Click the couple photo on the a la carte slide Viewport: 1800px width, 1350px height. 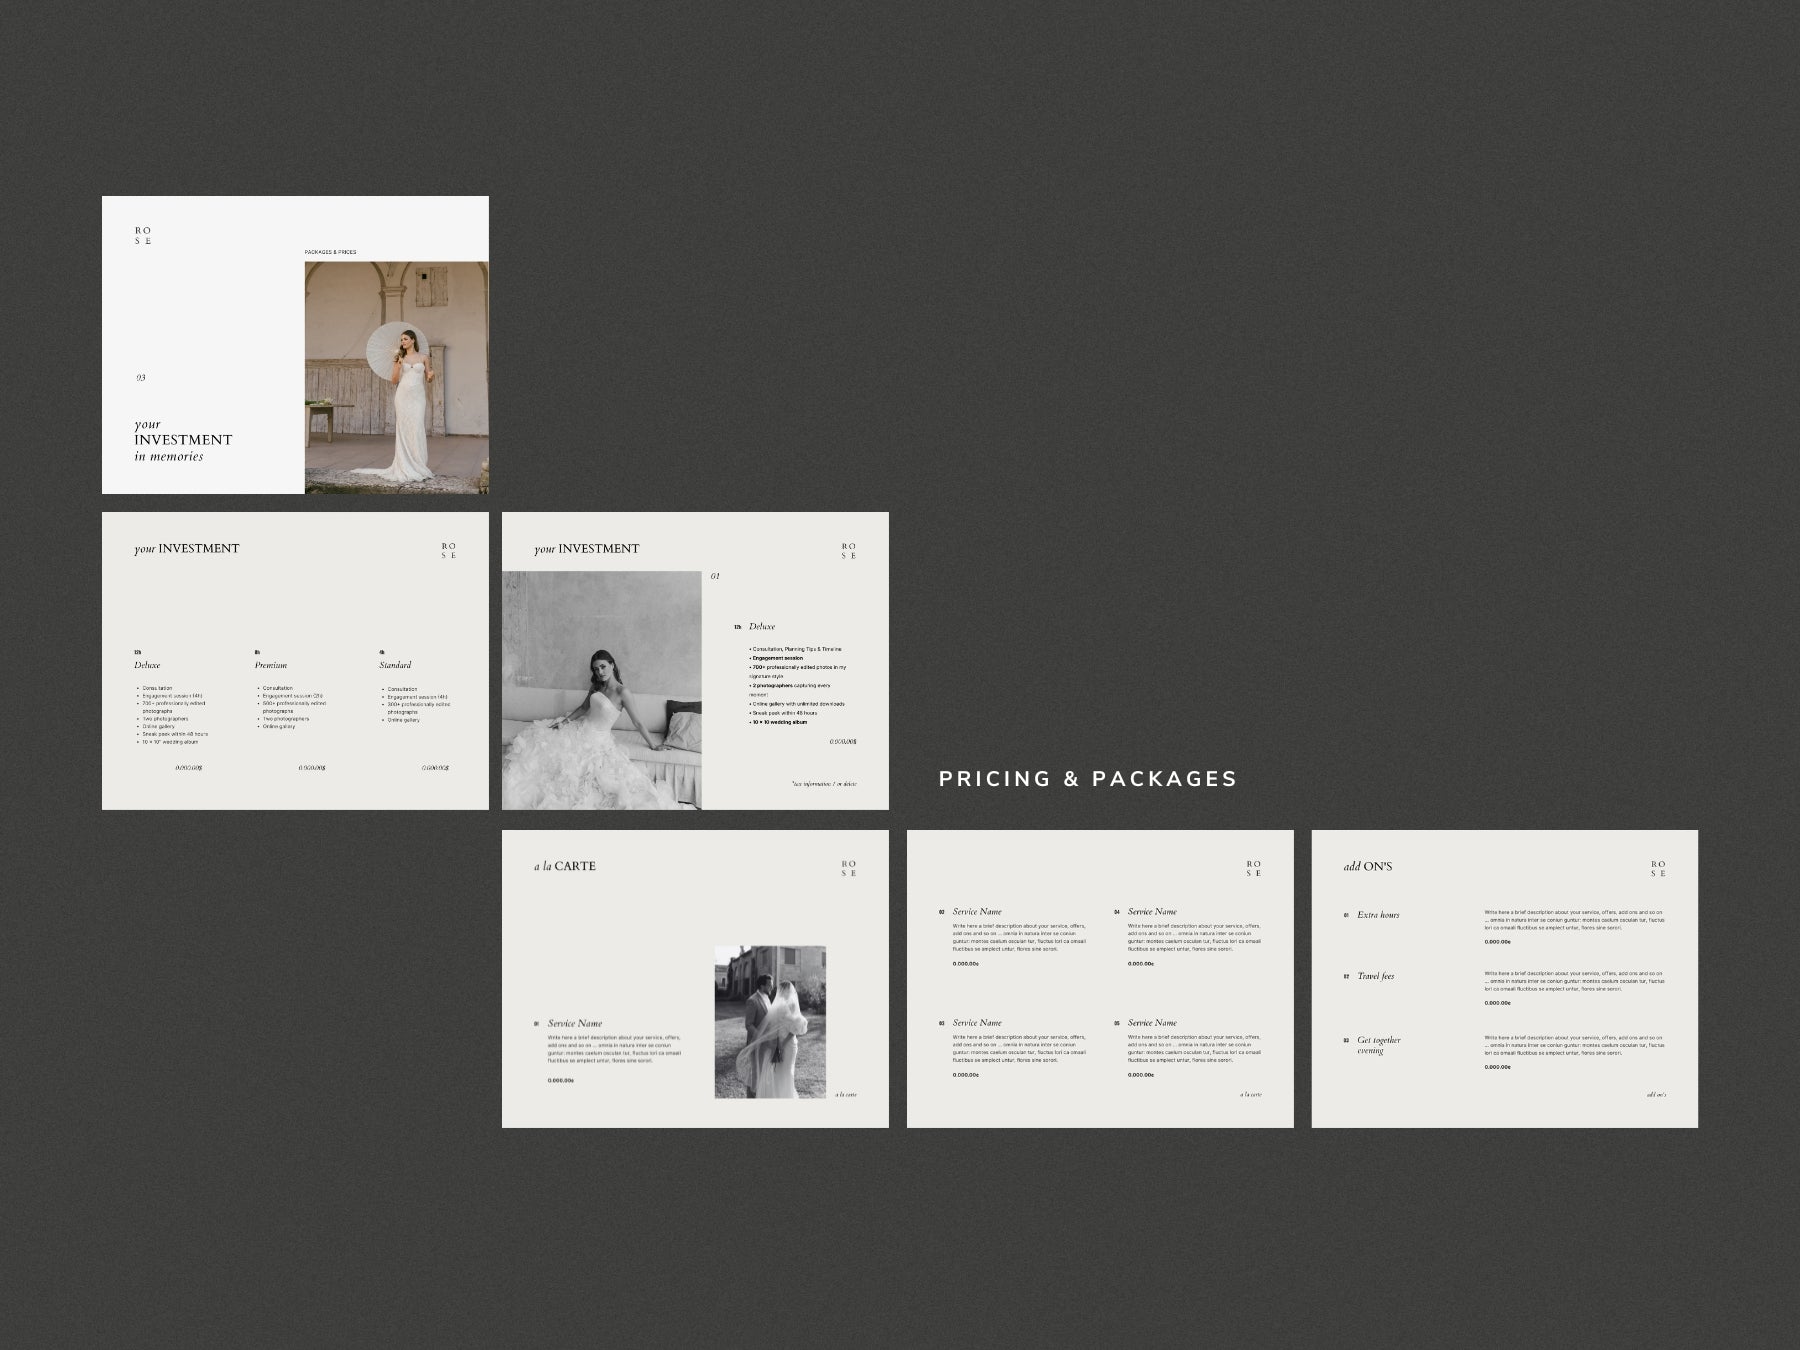click(x=770, y=1022)
